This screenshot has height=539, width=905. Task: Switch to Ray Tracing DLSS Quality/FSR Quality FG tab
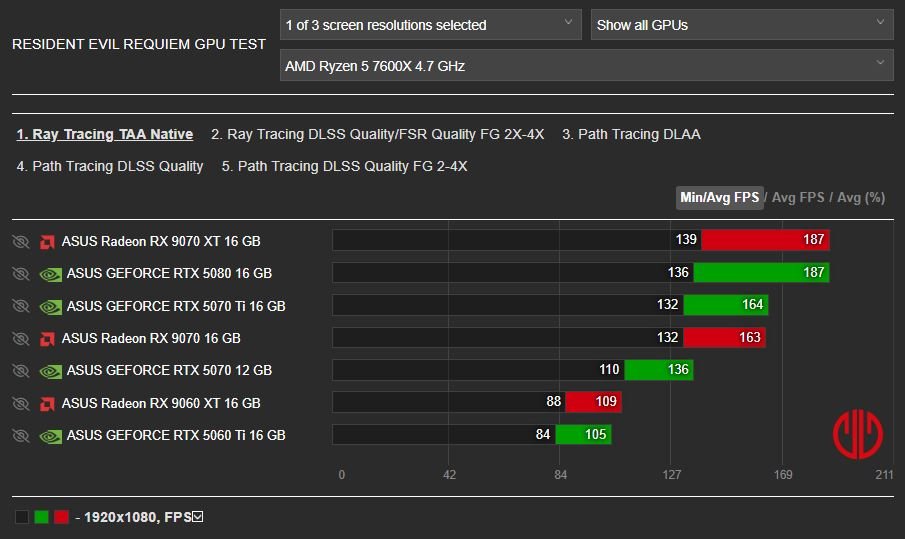[x=377, y=134]
